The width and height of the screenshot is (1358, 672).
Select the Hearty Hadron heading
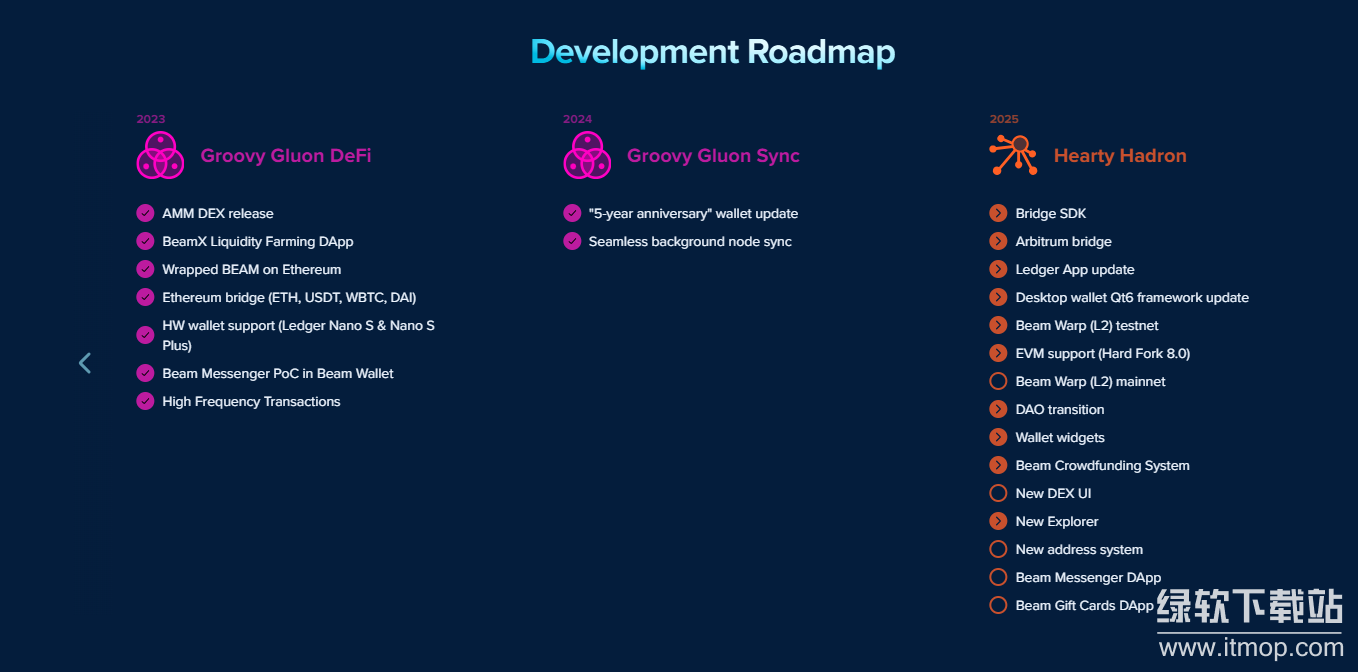coord(1120,156)
